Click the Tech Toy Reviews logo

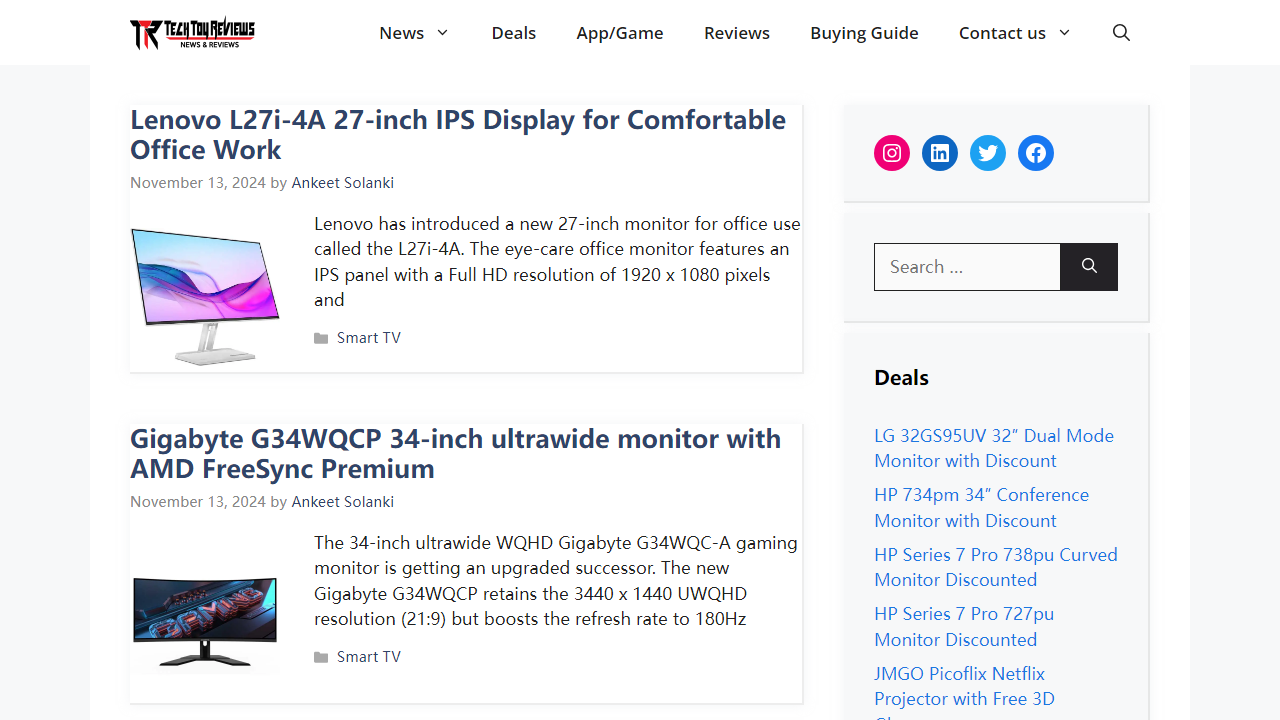point(192,33)
